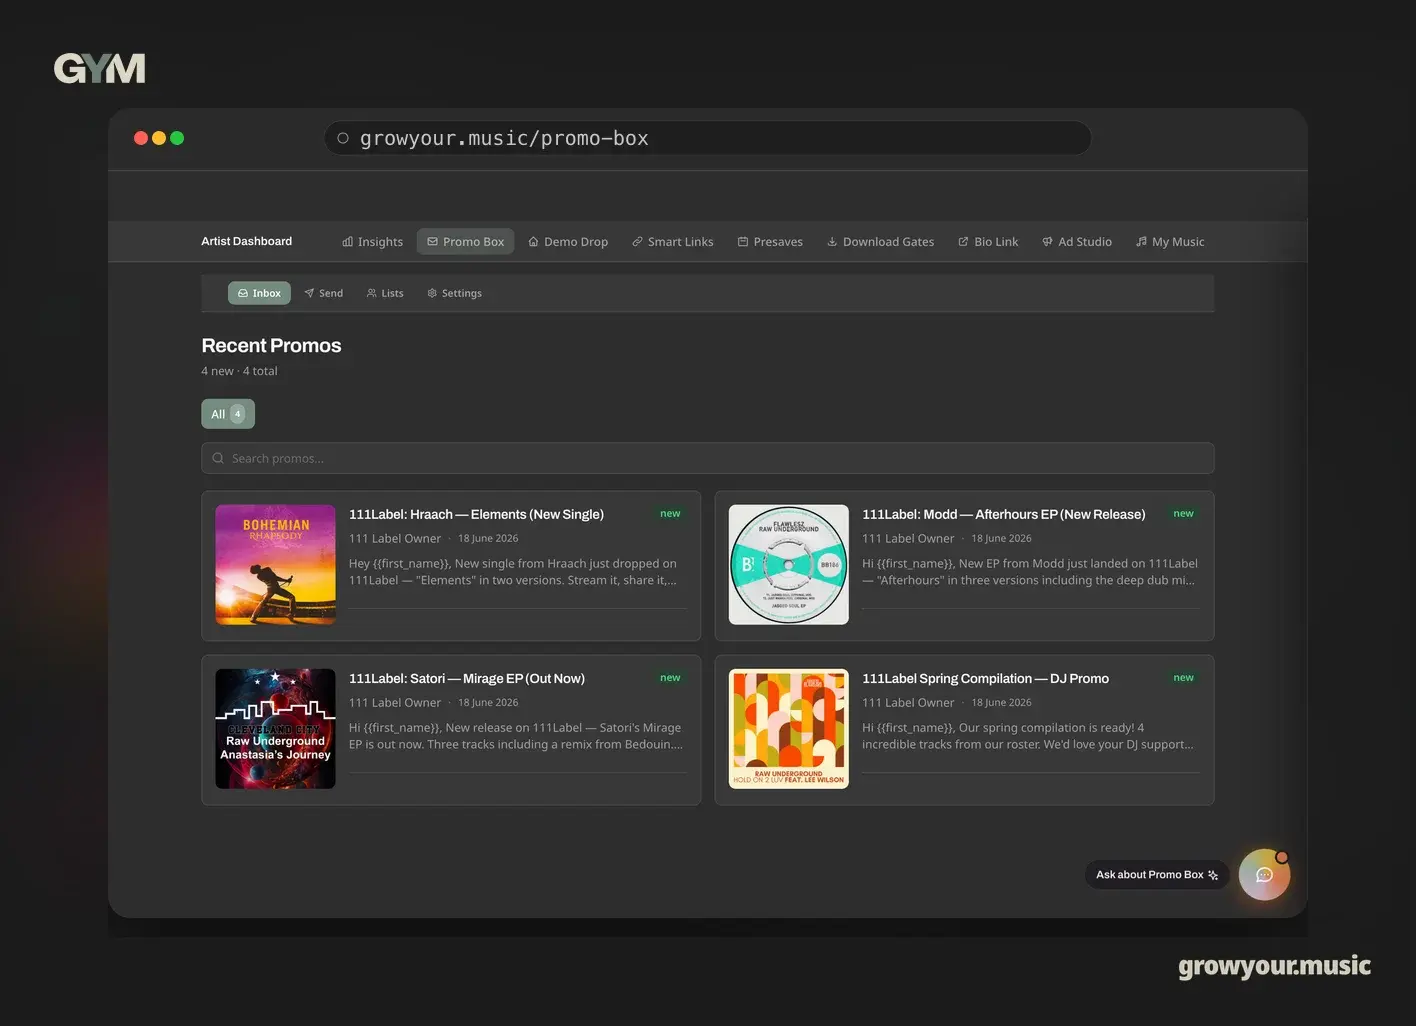
Task: Click the 18 June 2026 date on Hraach promo
Action: [x=488, y=538]
